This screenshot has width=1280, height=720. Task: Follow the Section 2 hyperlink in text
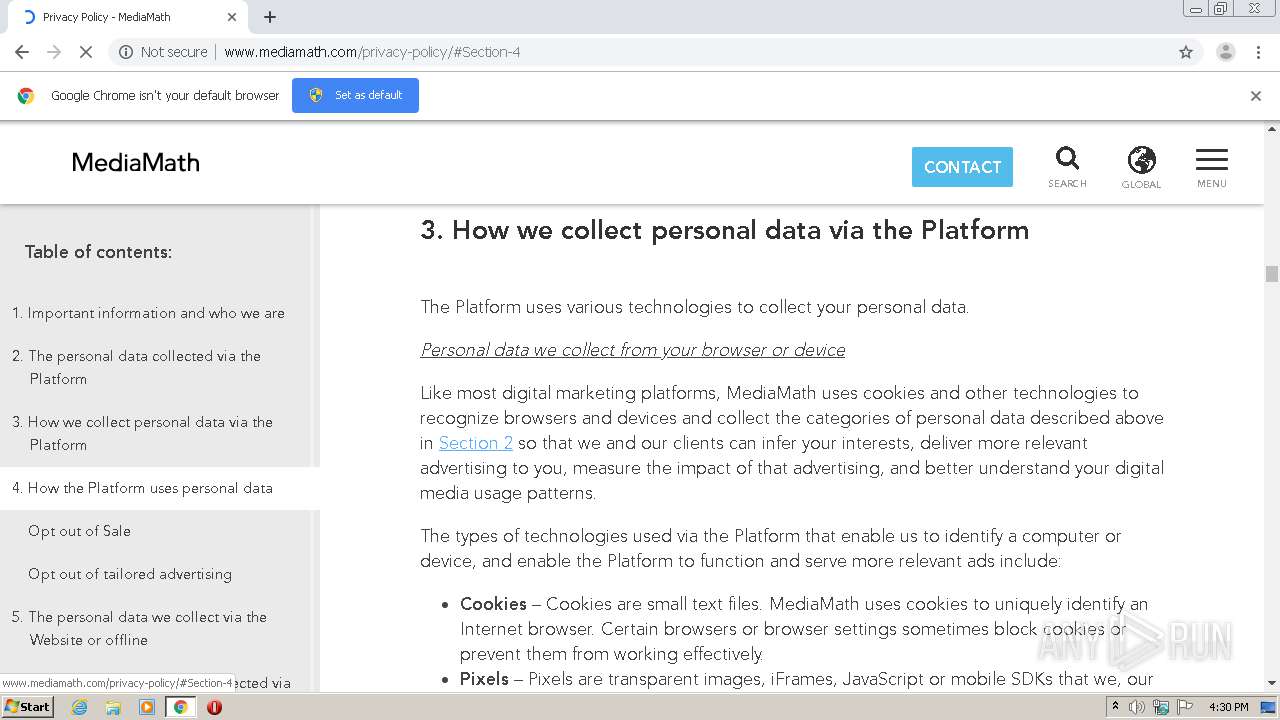tap(476, 443)
